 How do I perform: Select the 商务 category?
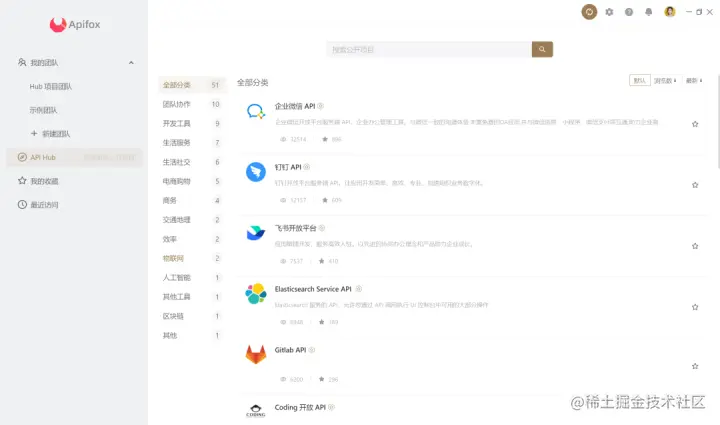coord(192,201)
